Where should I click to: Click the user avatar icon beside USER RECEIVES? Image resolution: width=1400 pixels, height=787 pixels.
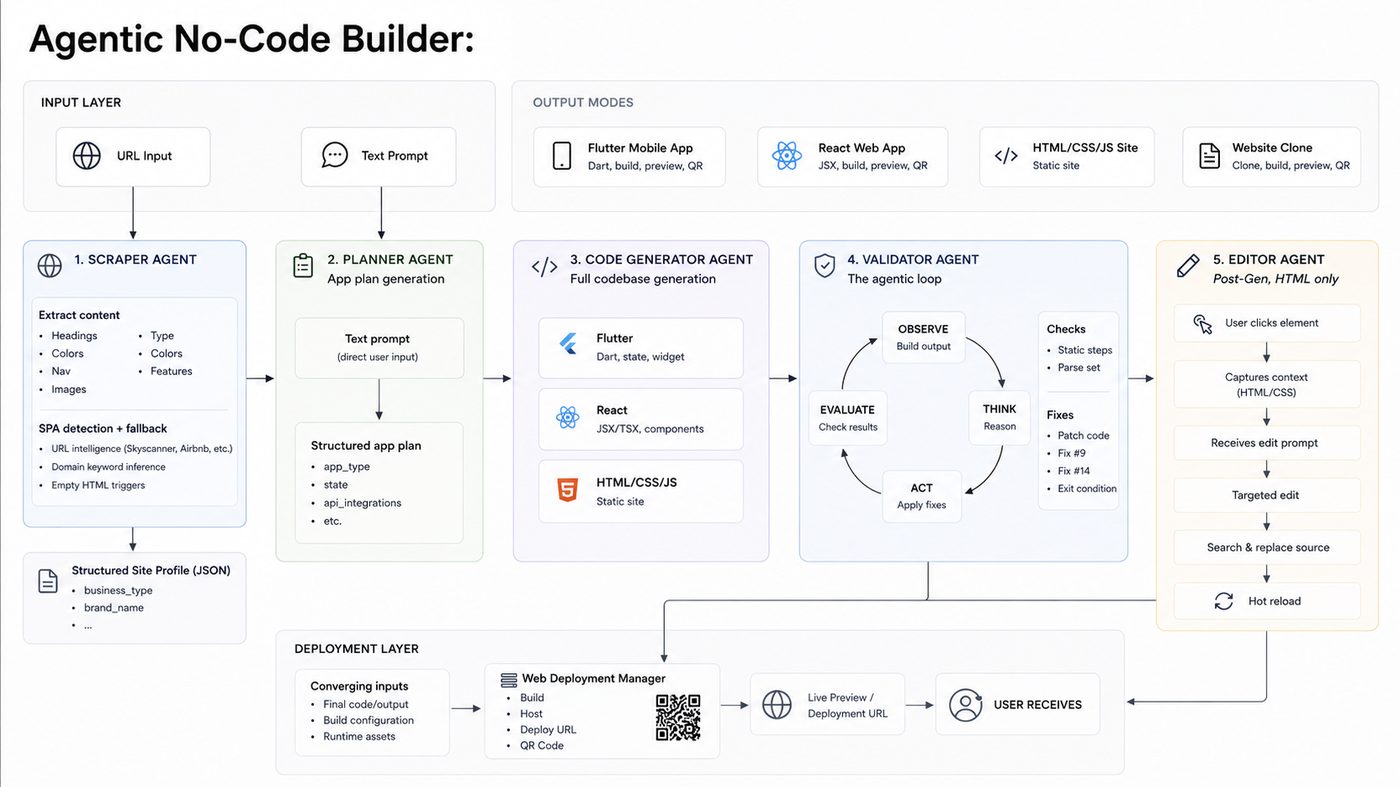(x=965, y=705)
